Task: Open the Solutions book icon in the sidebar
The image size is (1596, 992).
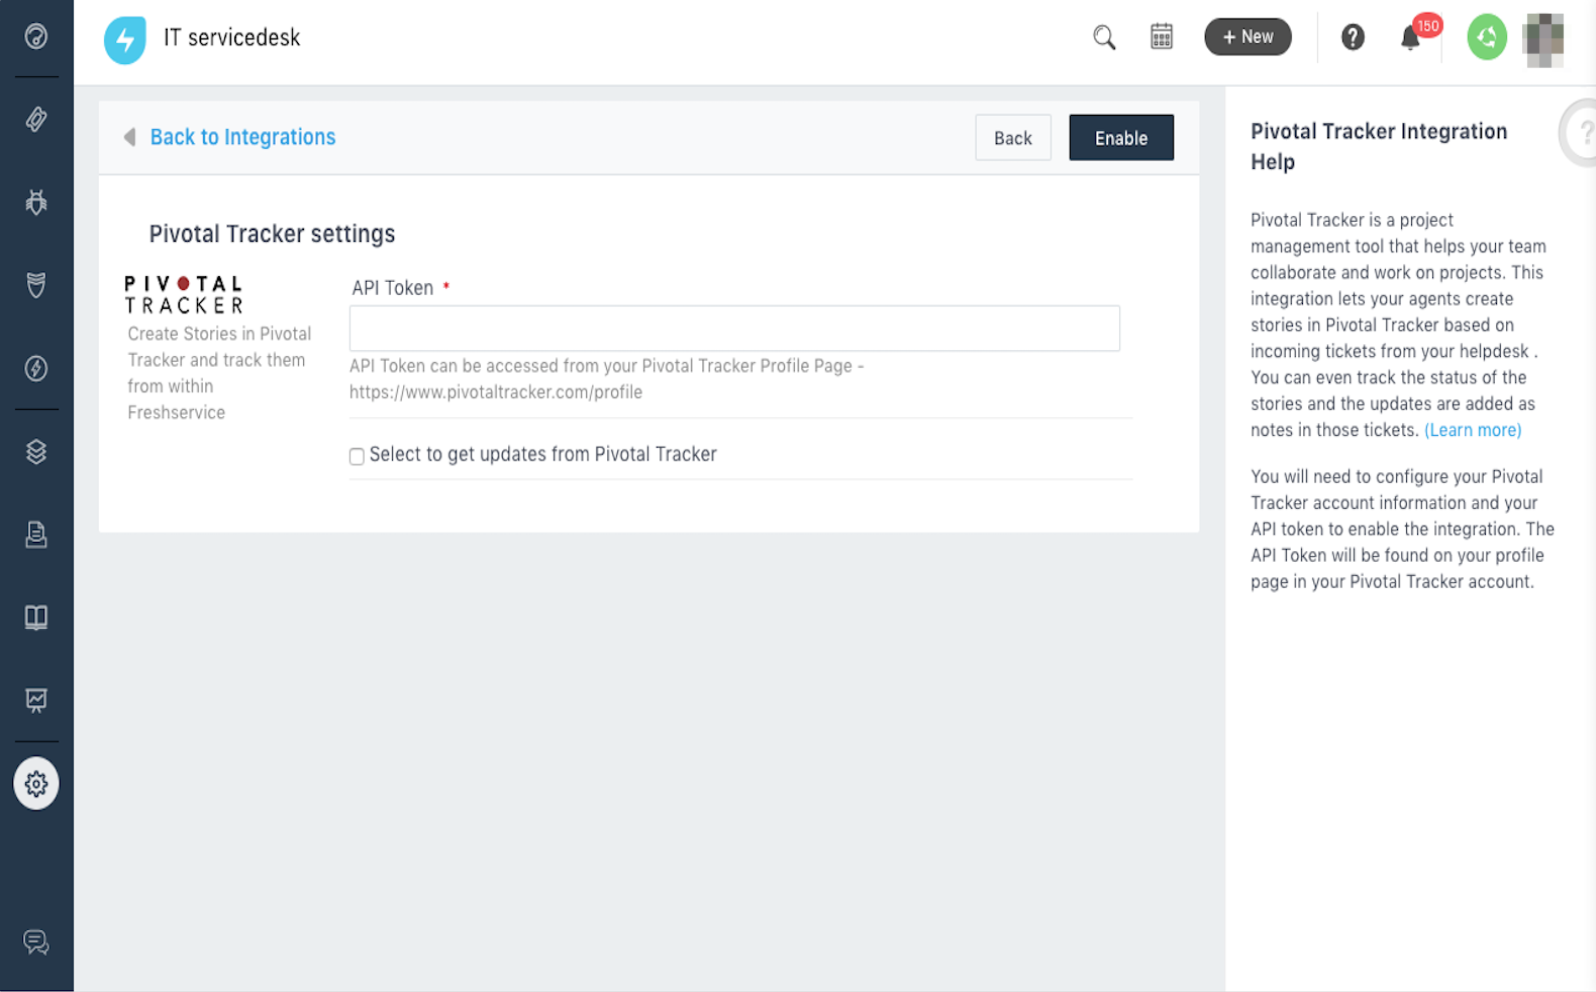Action: point(36,617)
